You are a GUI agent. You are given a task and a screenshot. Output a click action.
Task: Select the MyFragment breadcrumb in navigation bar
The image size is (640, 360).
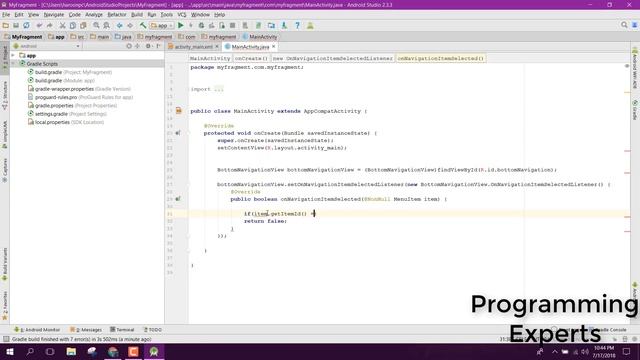[23, 37]
